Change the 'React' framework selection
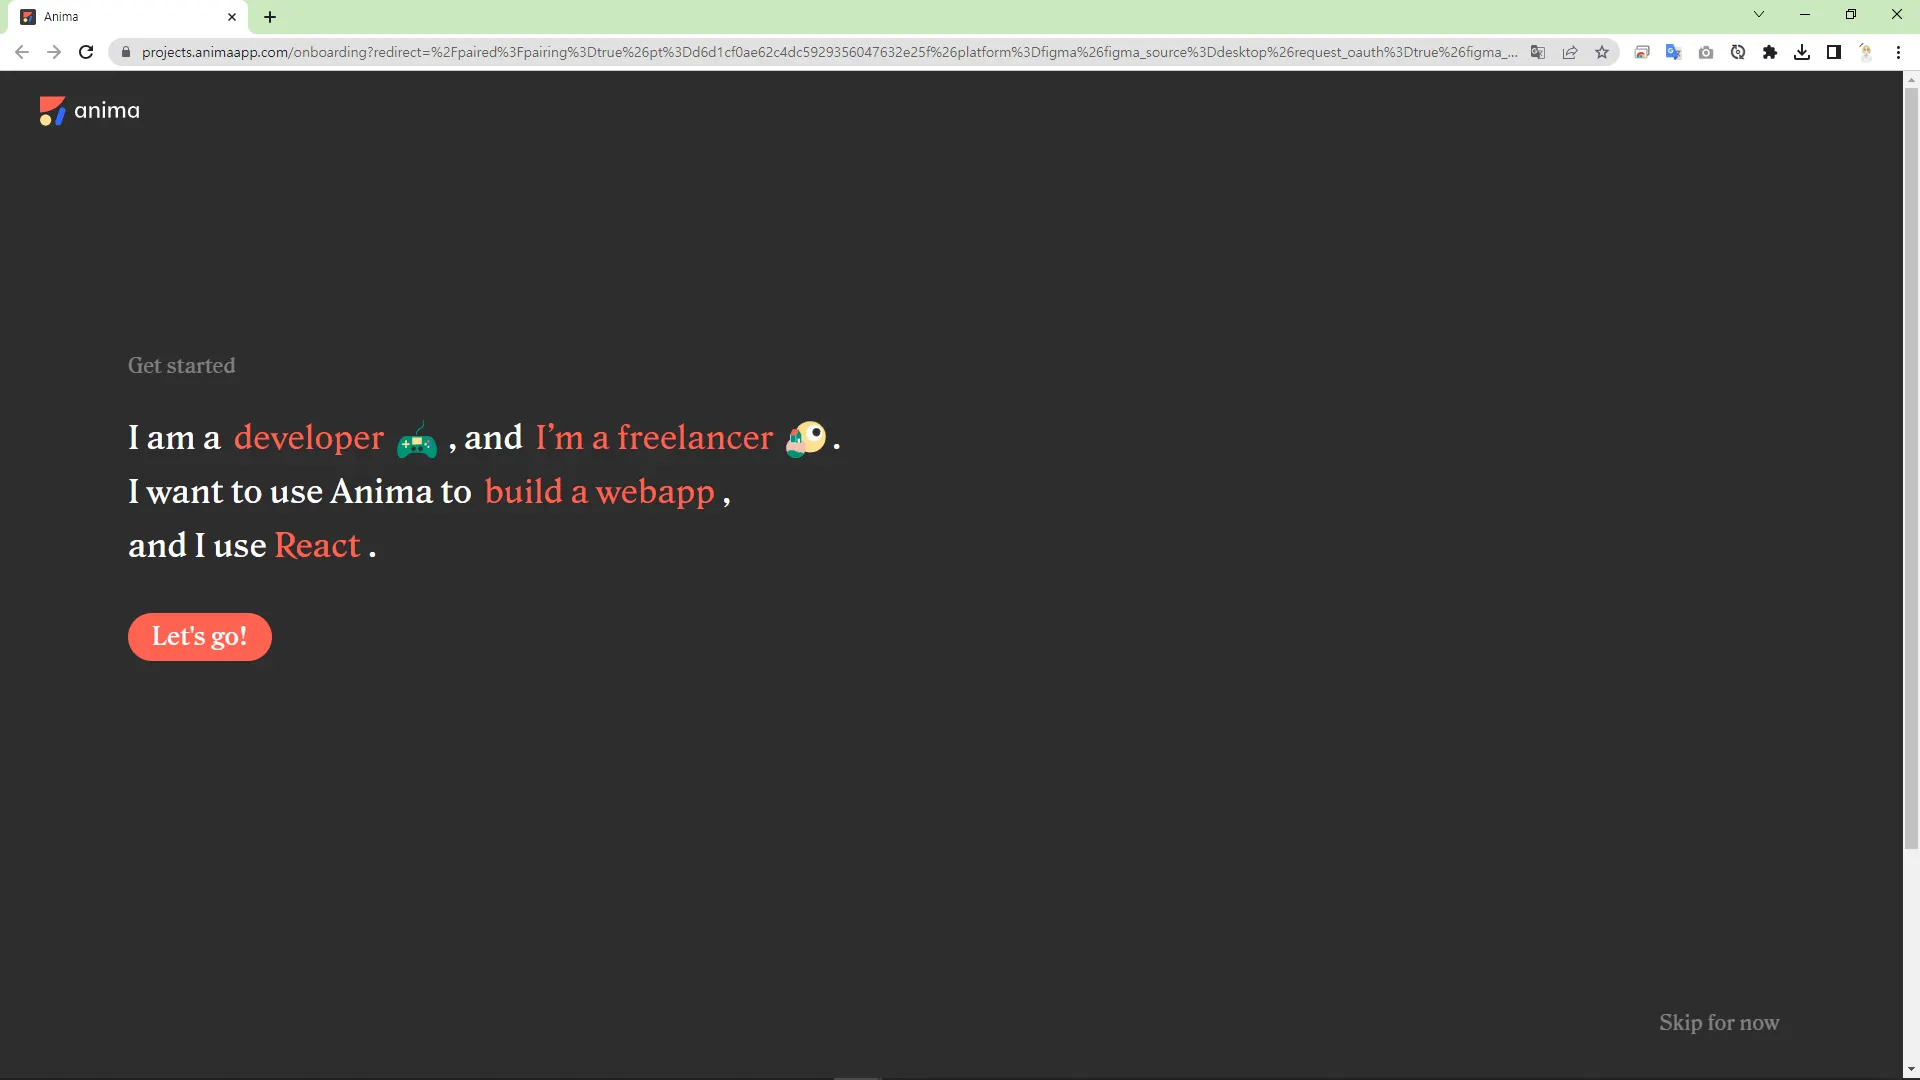The width and height of the screenshot is (1920, 1080). tap(317, 546)
